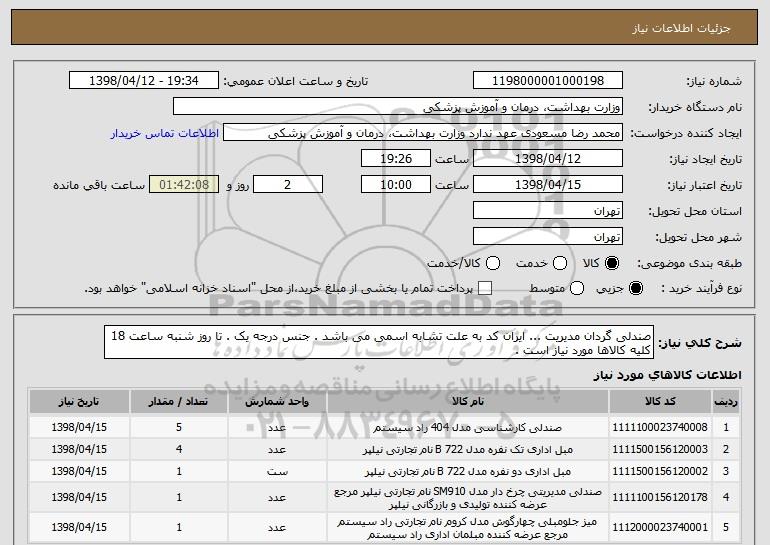Click need date 1398/04/15 in row 5
This screenshot has height=545, width=770.
[79, 527]
